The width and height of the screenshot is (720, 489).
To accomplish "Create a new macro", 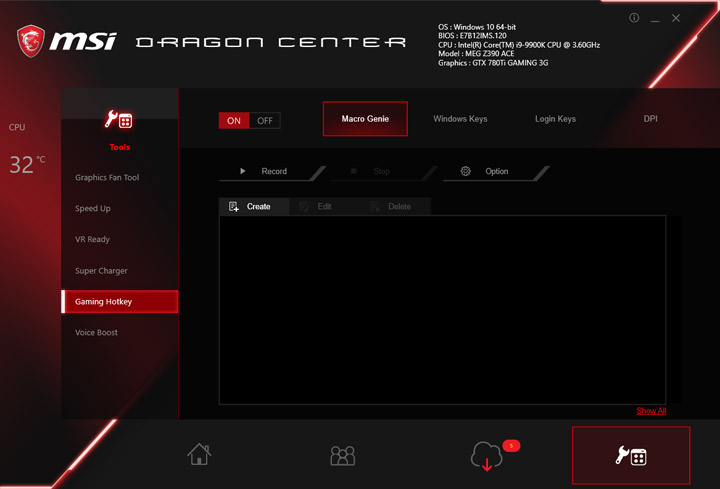I will 254,207.
